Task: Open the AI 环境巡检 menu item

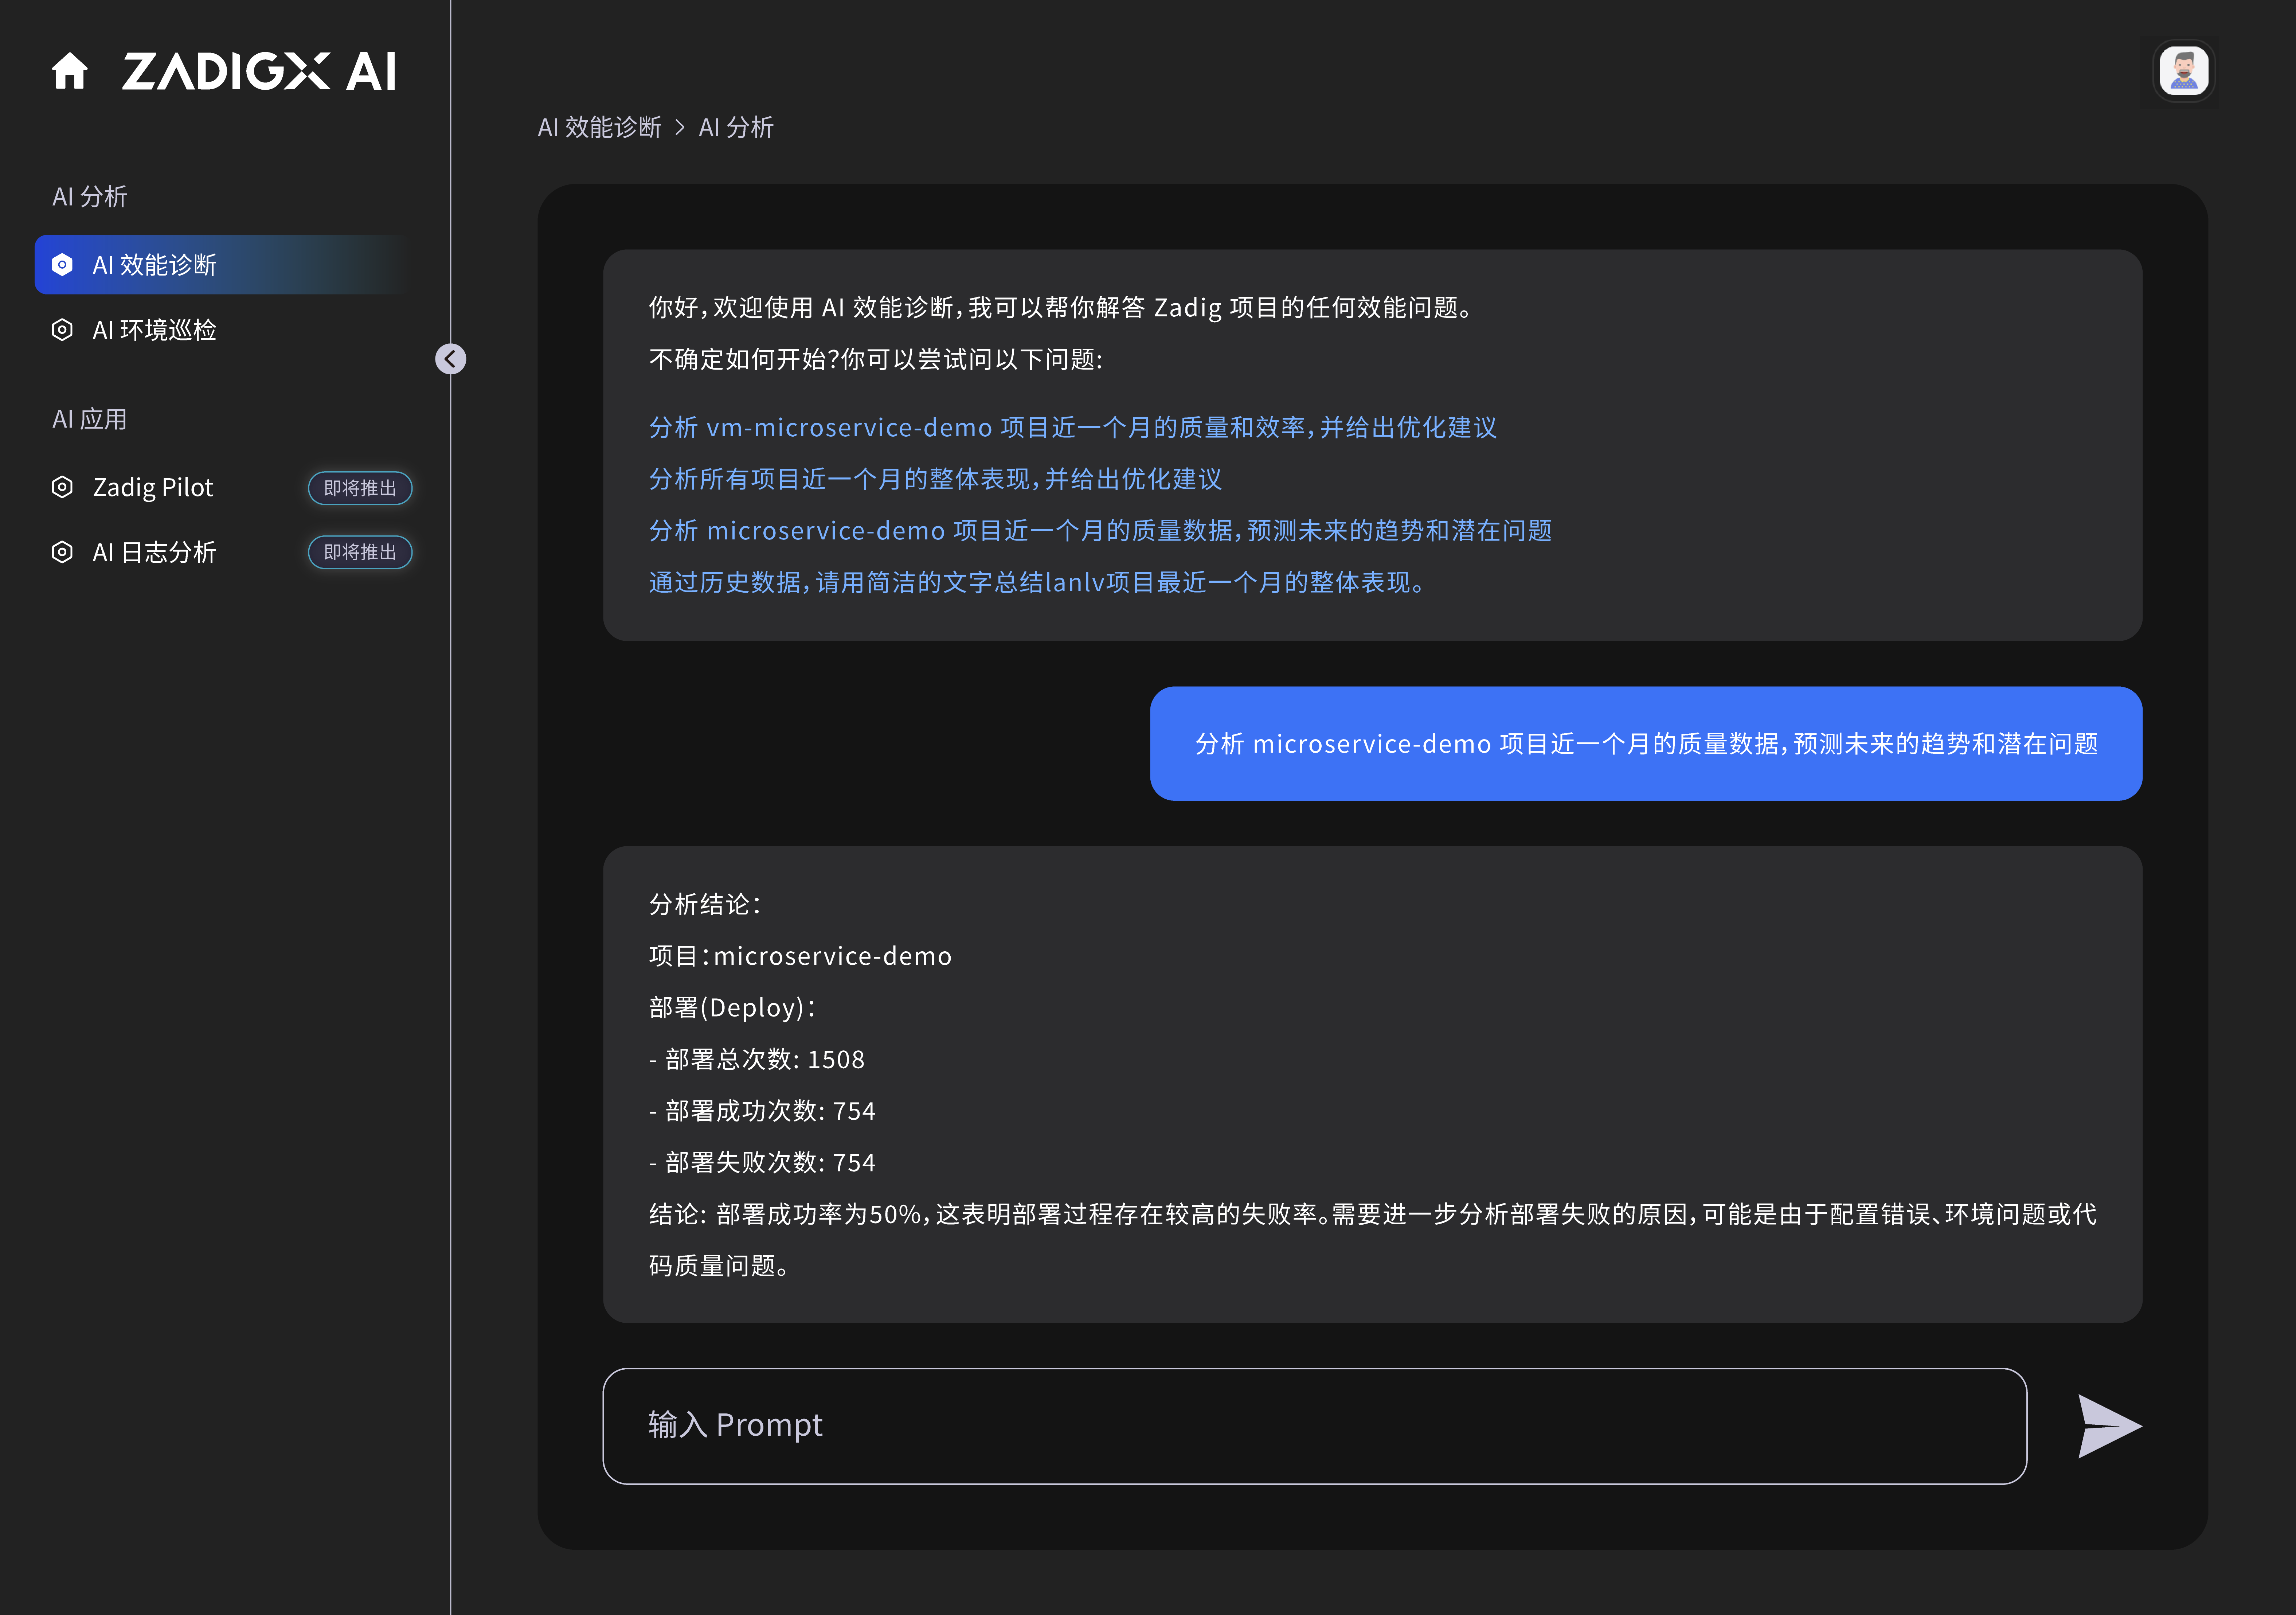Action: 155,330
